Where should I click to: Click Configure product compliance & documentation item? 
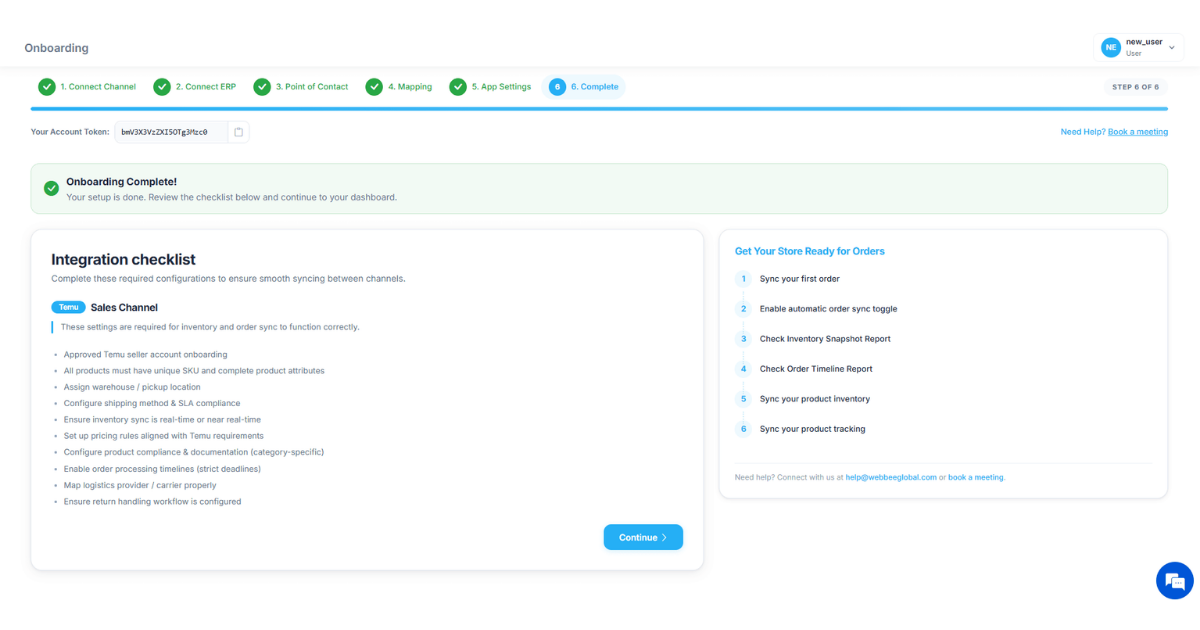pyautogui.click(x=194, y=452)
